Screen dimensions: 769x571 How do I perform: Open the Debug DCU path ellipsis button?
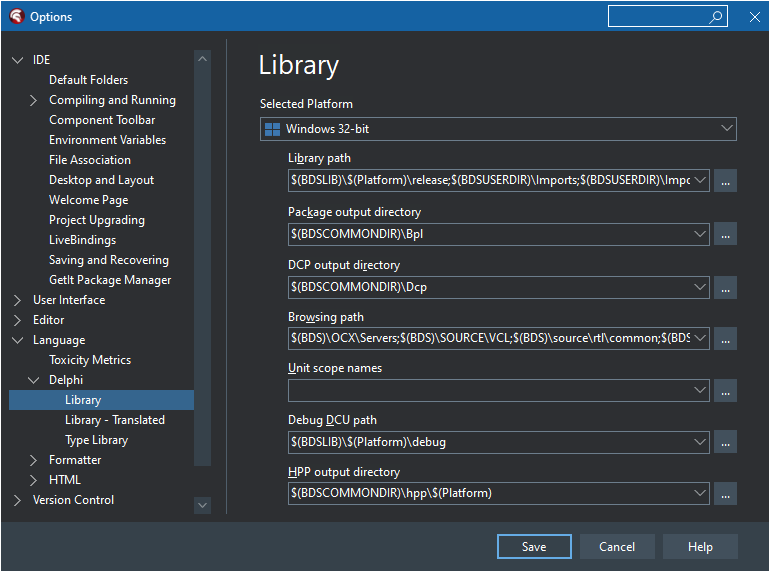tap(725, 442)
